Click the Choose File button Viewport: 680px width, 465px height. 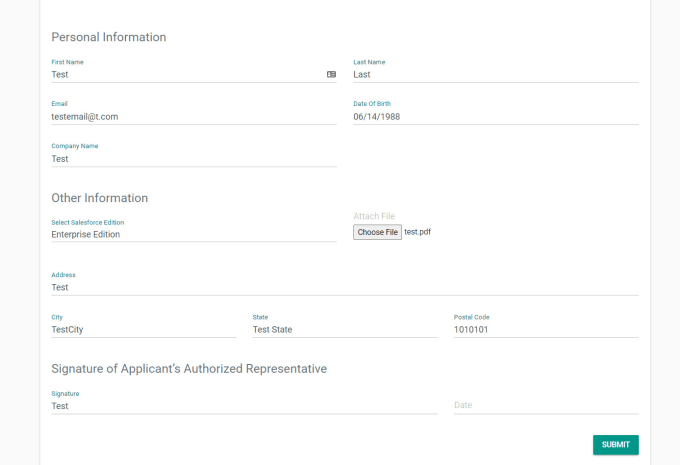(x=377, y=232)
